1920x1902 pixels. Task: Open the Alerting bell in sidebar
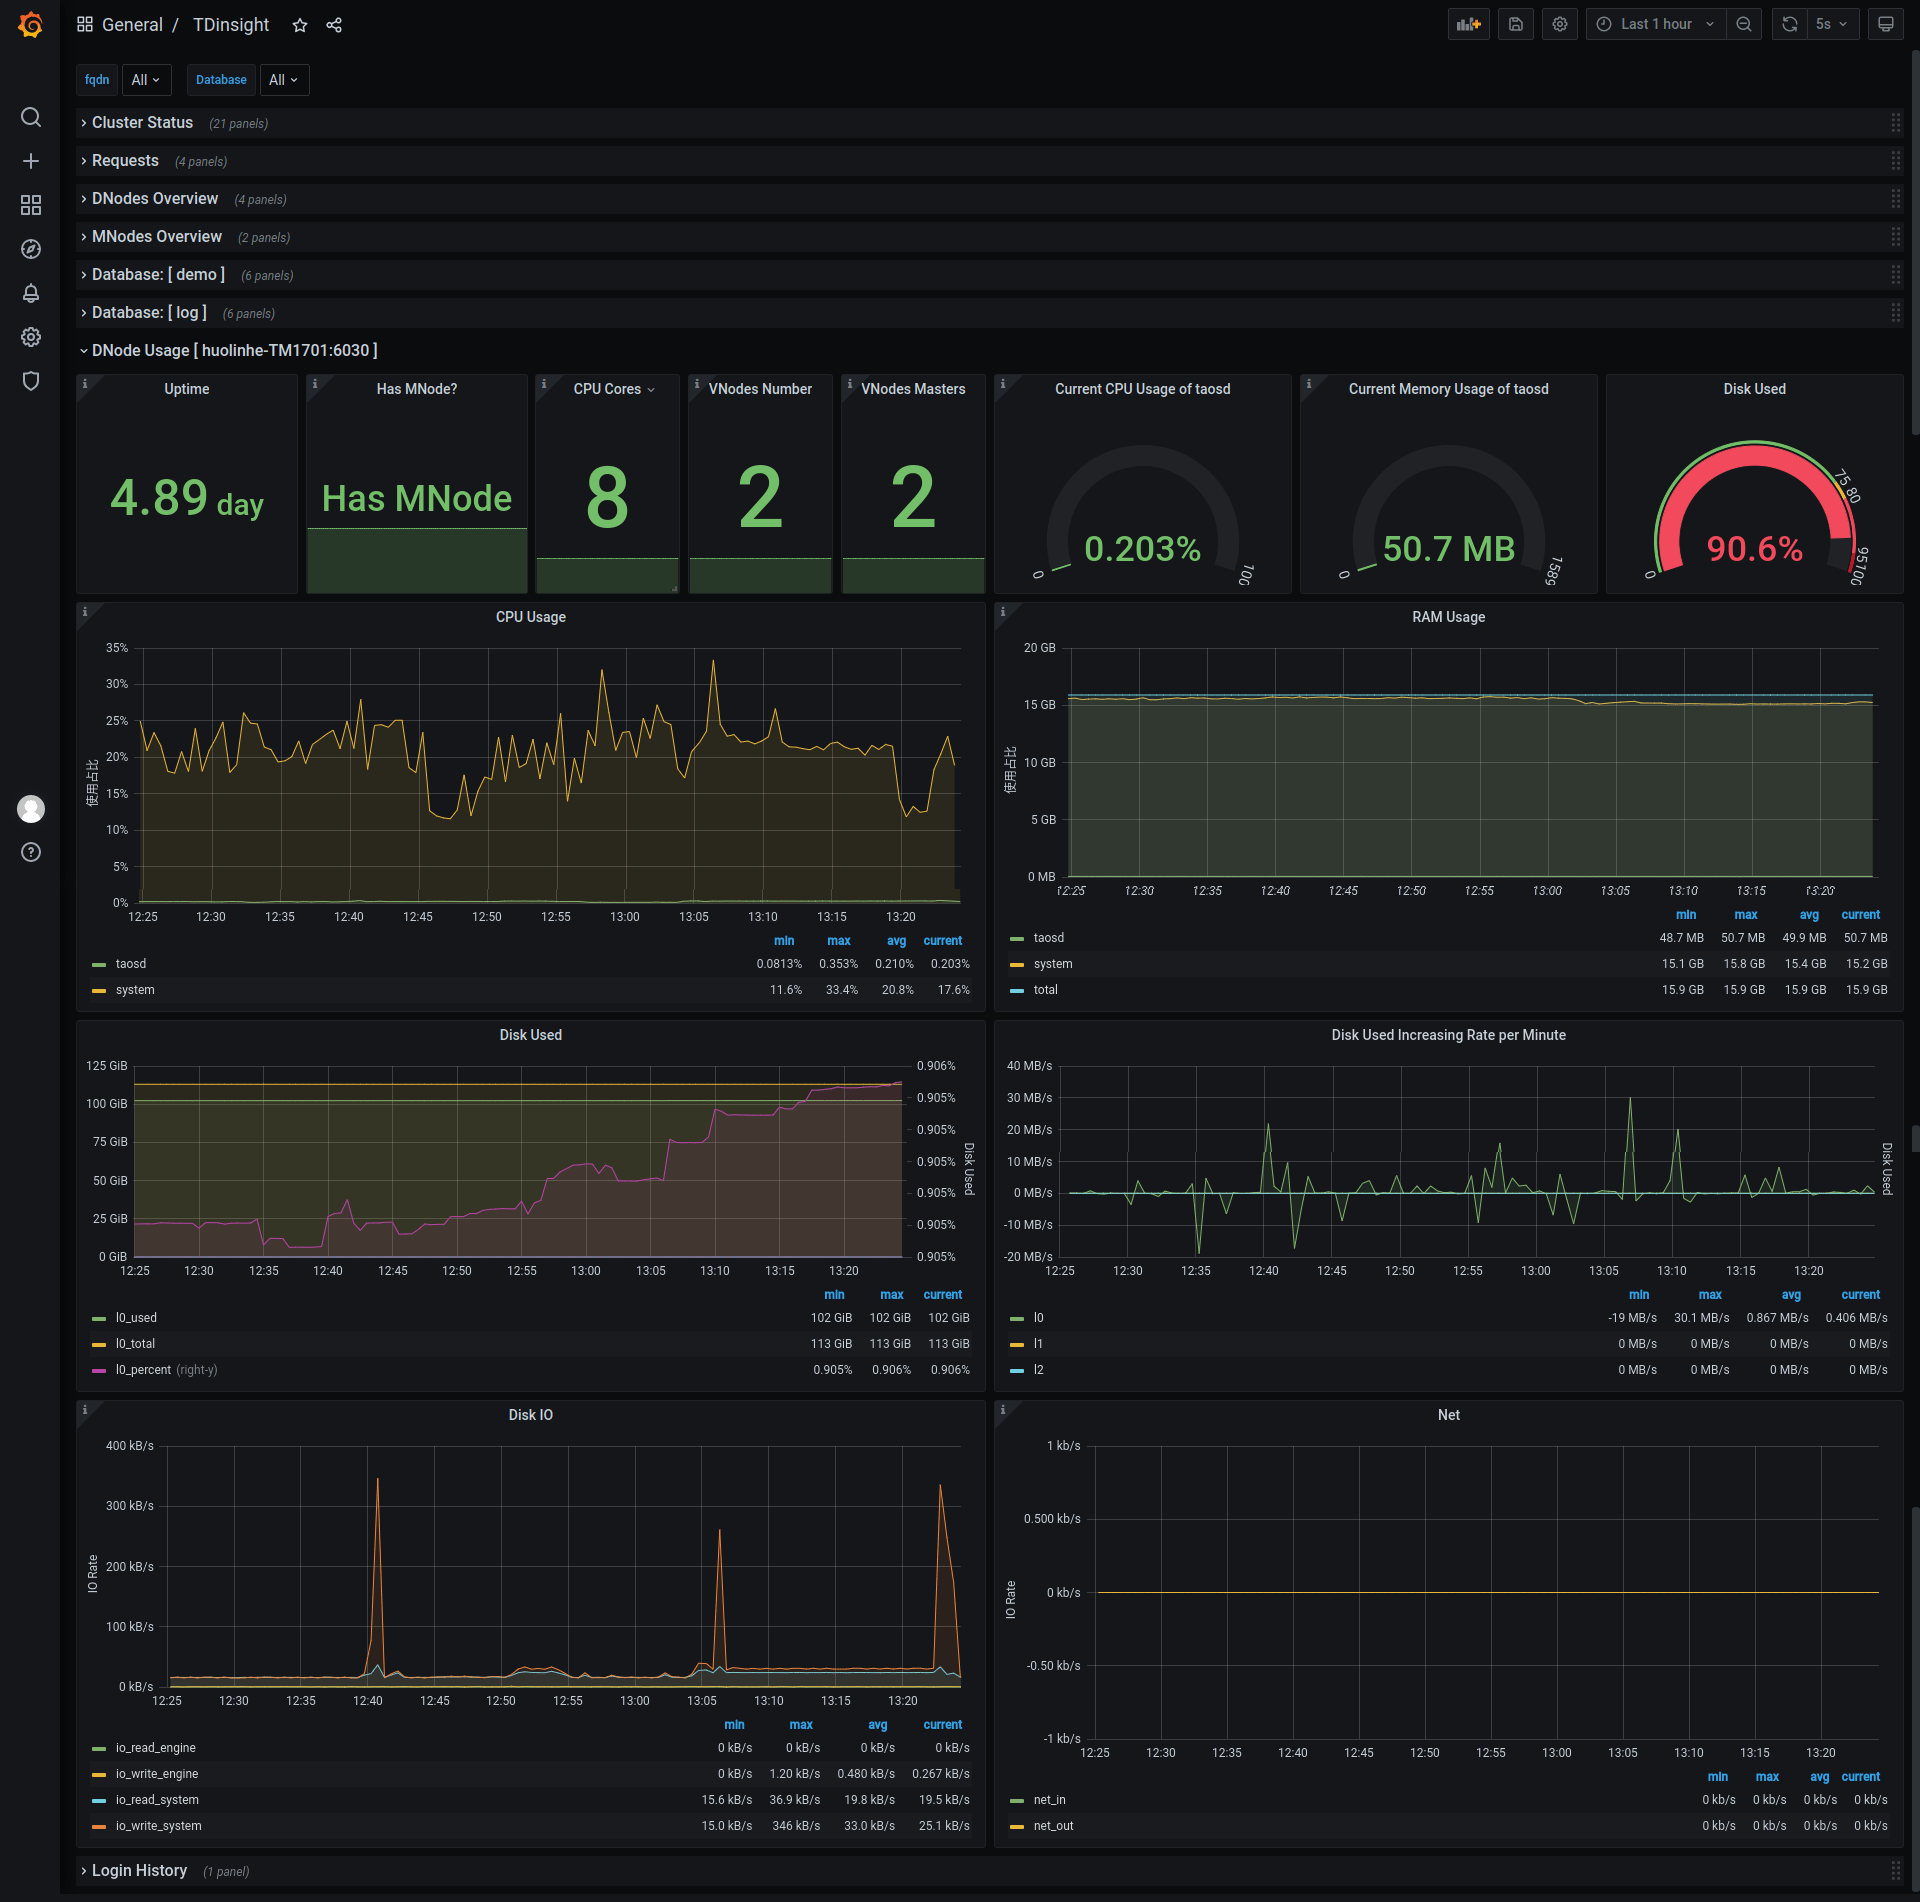31,293
